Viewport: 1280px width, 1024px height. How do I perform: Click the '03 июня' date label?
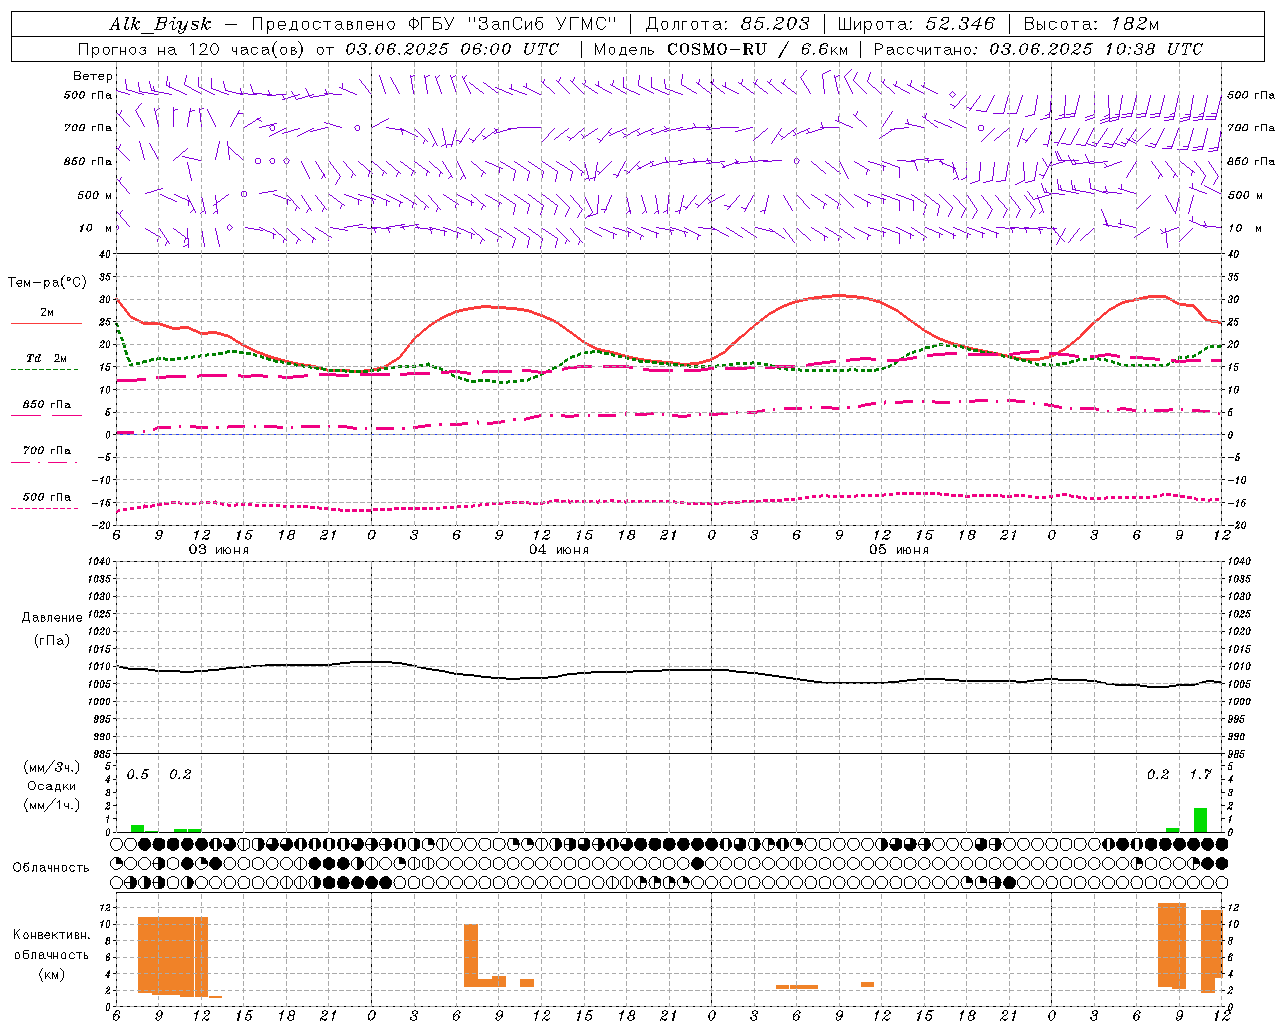(219, 550)
